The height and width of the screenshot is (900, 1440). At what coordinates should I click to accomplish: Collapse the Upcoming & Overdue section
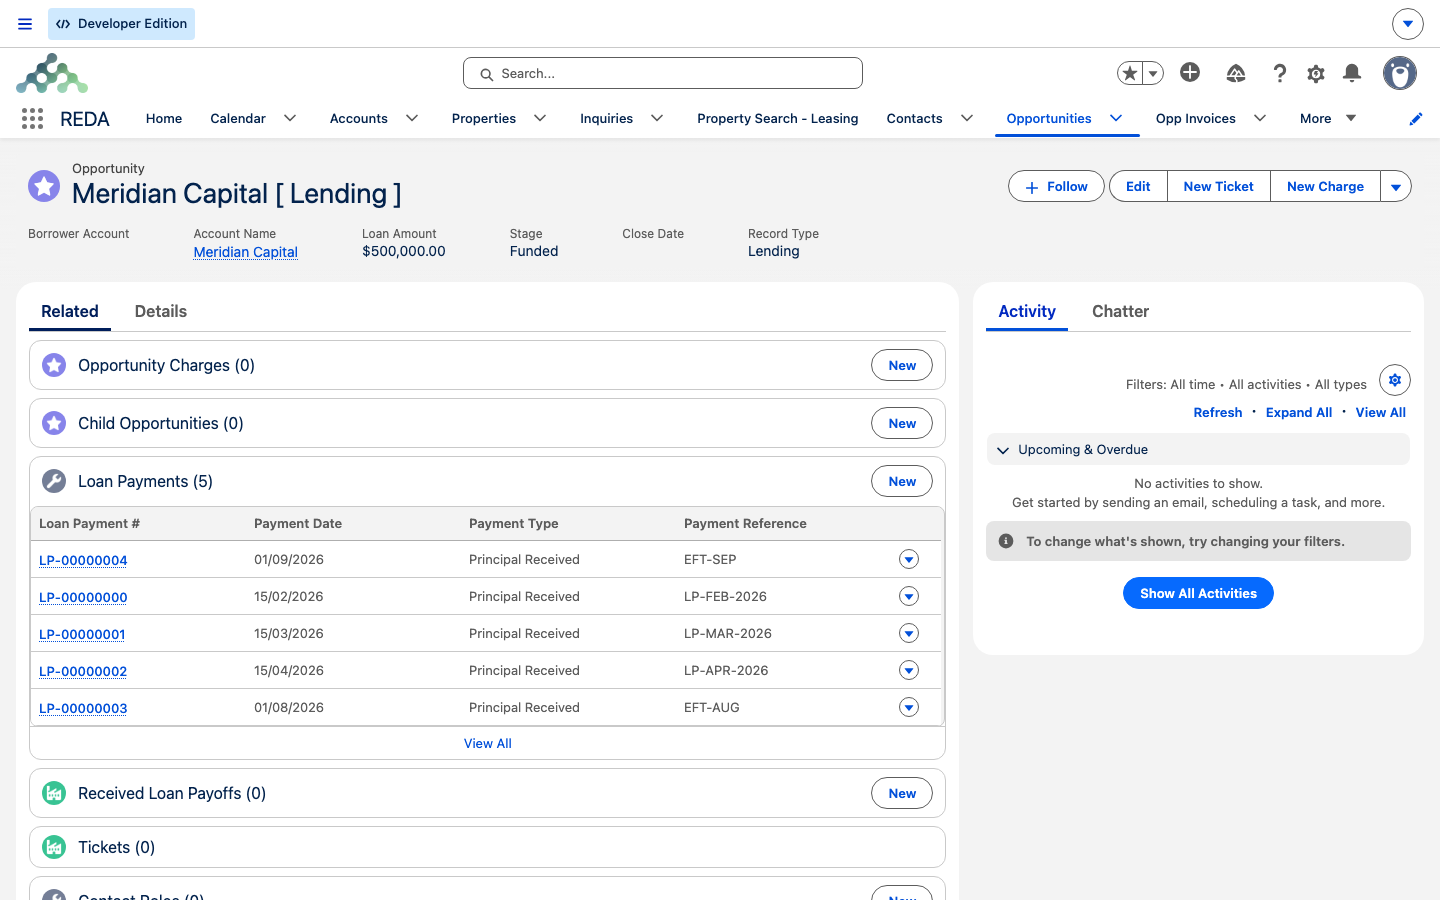1003,450
